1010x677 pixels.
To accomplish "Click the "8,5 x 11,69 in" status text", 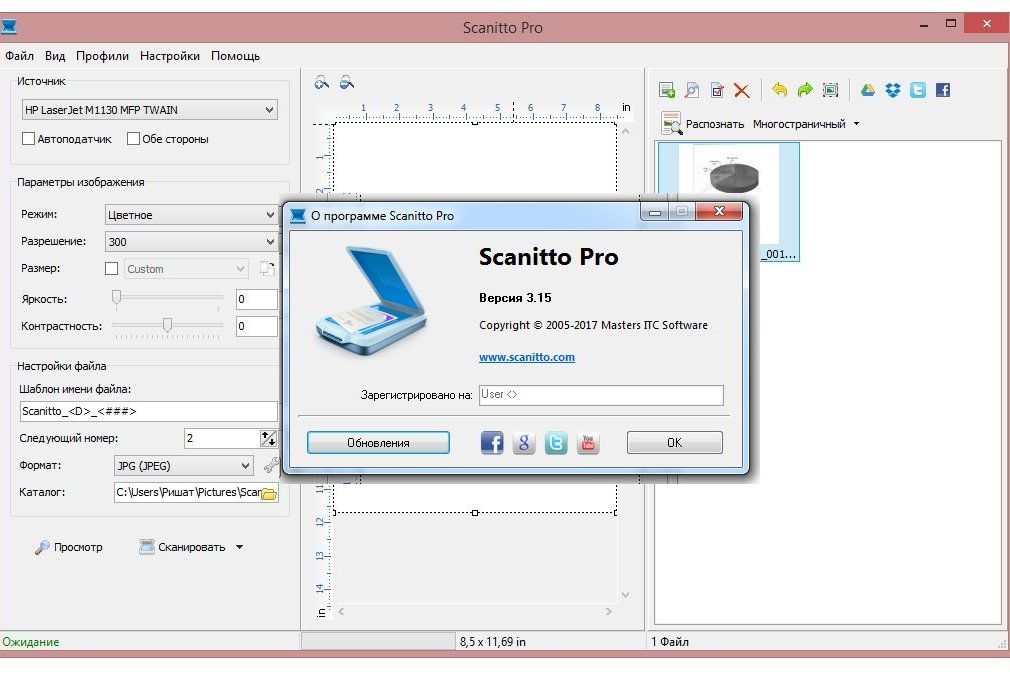I will [493, 642].
